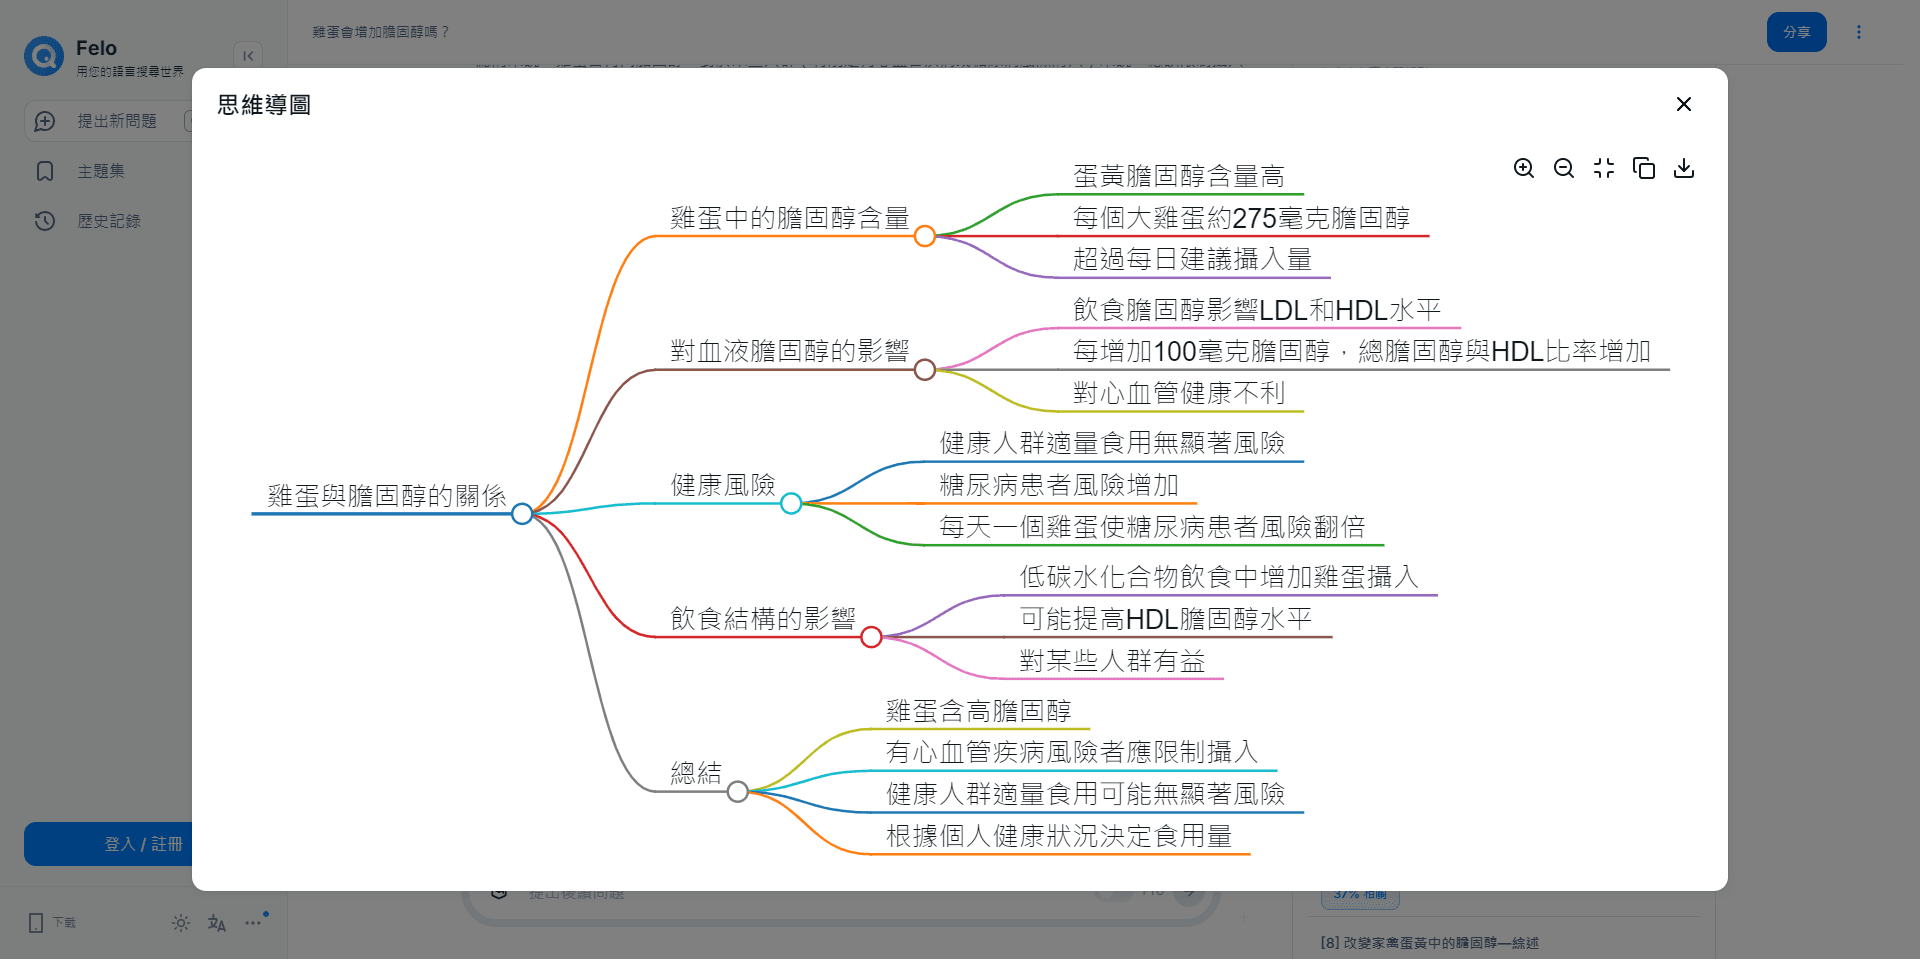Zoom in on the mind map
The width and height of the screenshot is (1920, 959).
click(1524, 168)
